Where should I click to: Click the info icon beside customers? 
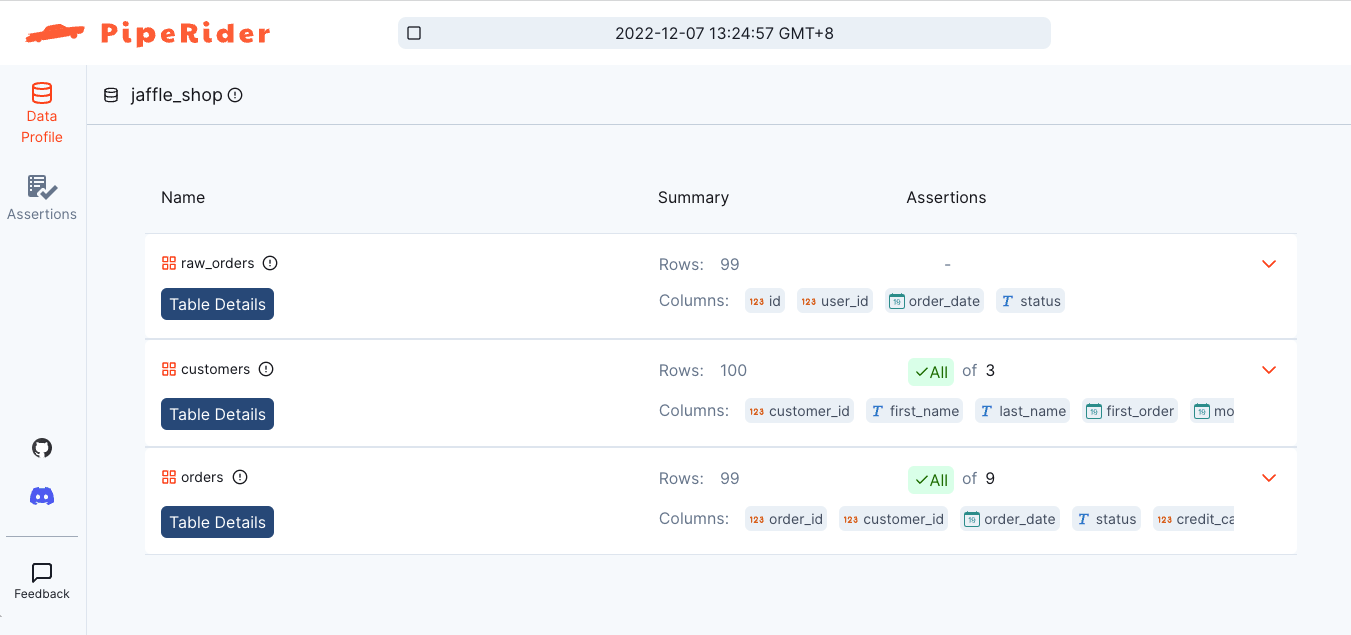click(x=266, y=369)
